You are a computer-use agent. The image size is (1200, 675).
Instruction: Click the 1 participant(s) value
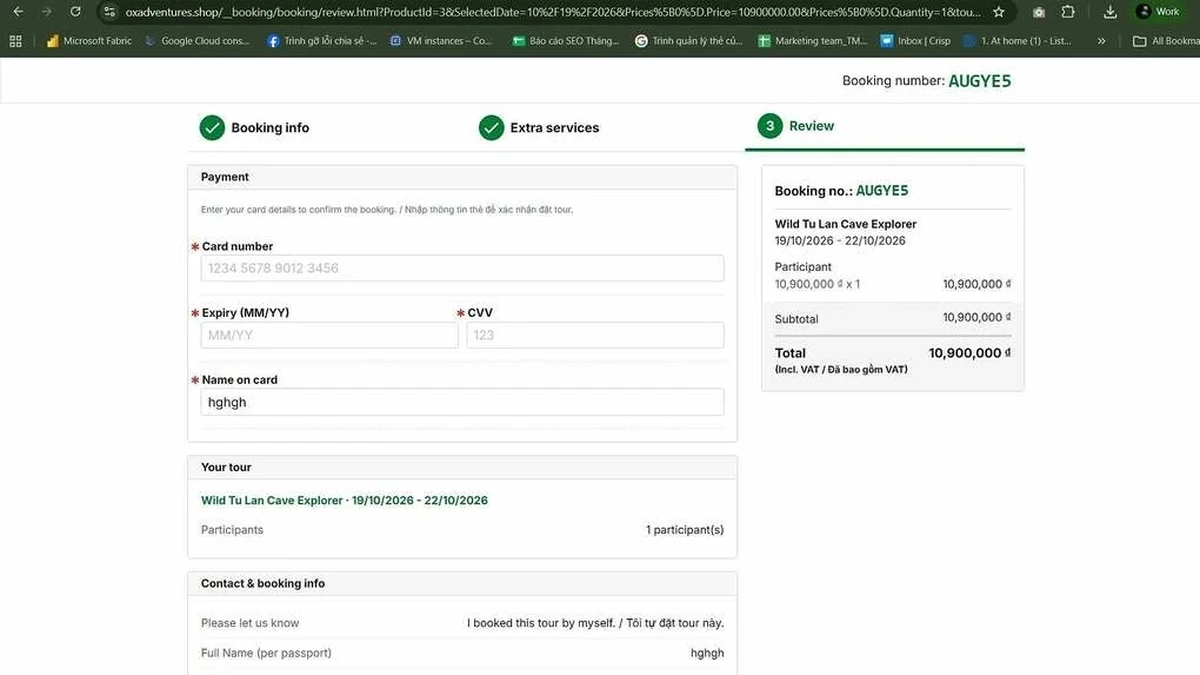pyautogui.click(x=685, y=530)
